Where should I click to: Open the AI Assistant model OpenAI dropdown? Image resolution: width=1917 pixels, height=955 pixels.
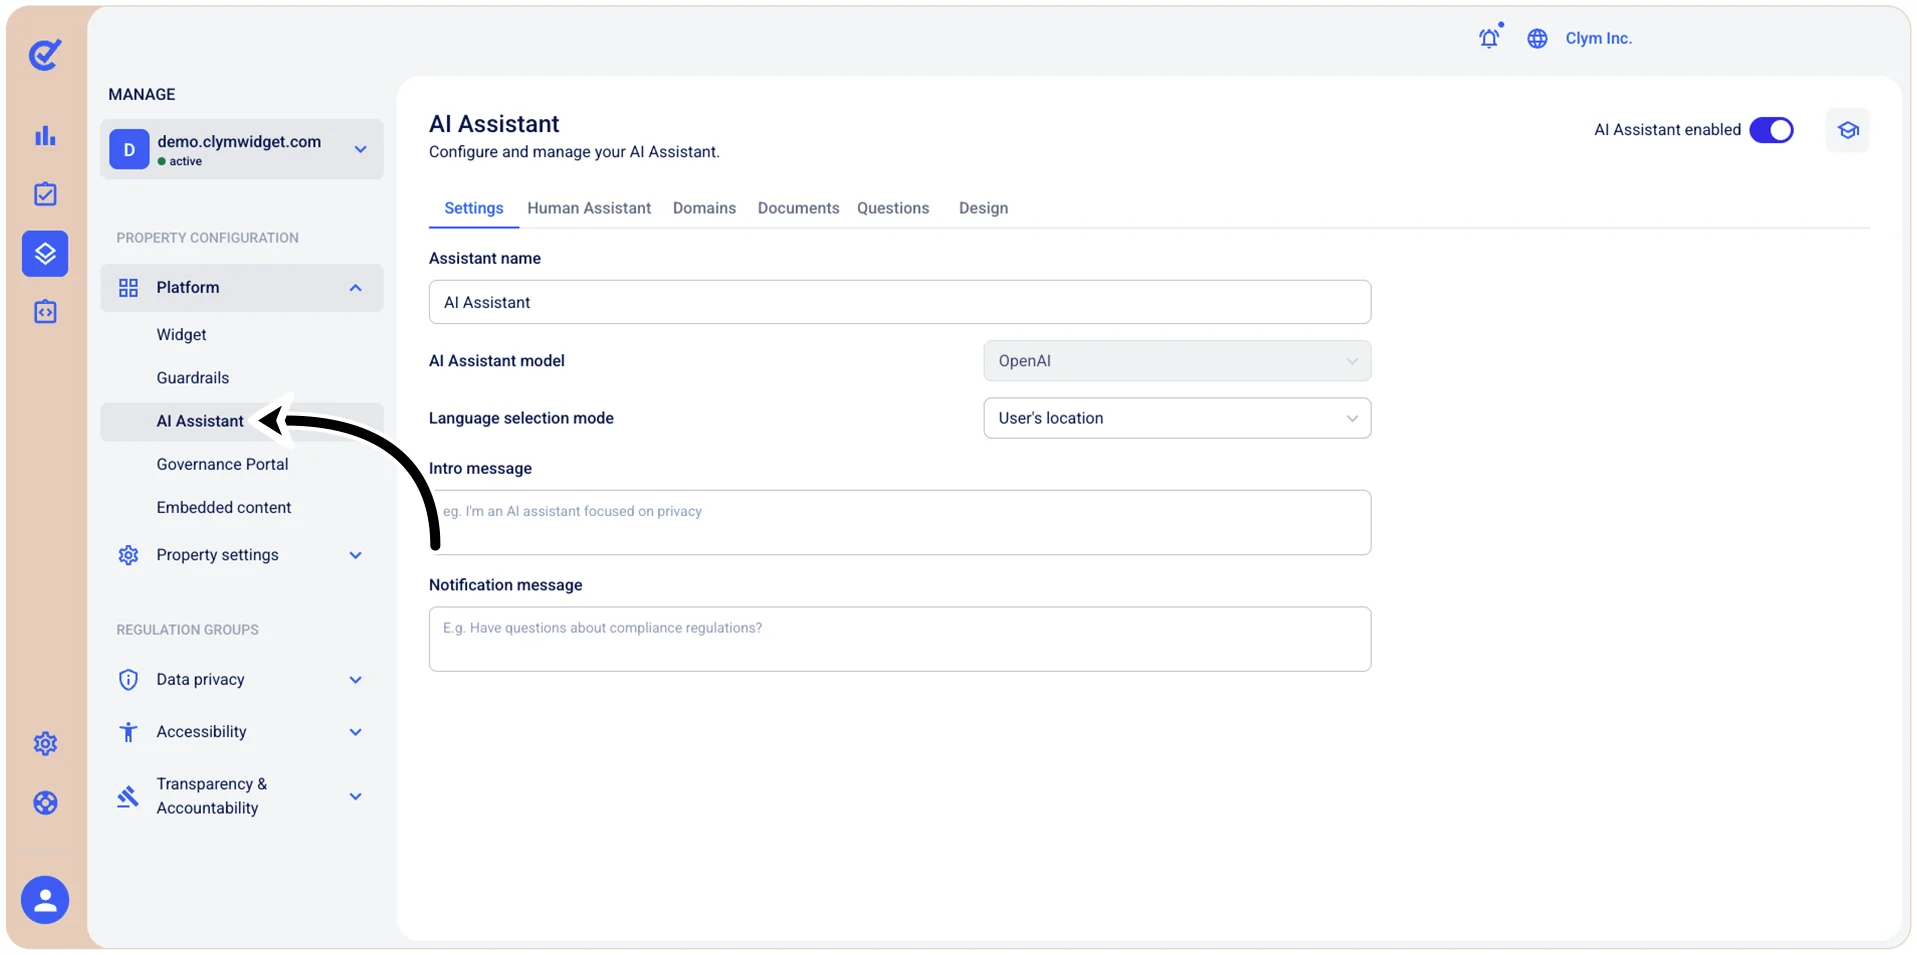(1177, 361)
